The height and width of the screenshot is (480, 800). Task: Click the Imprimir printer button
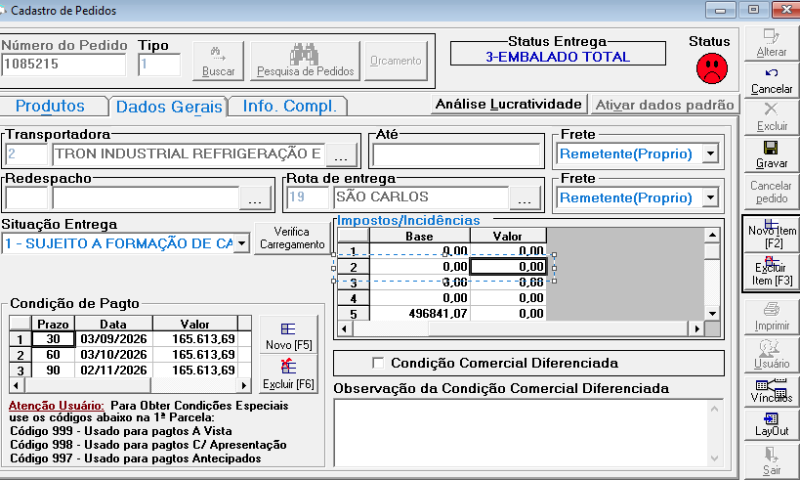click(x=771, y=317)
